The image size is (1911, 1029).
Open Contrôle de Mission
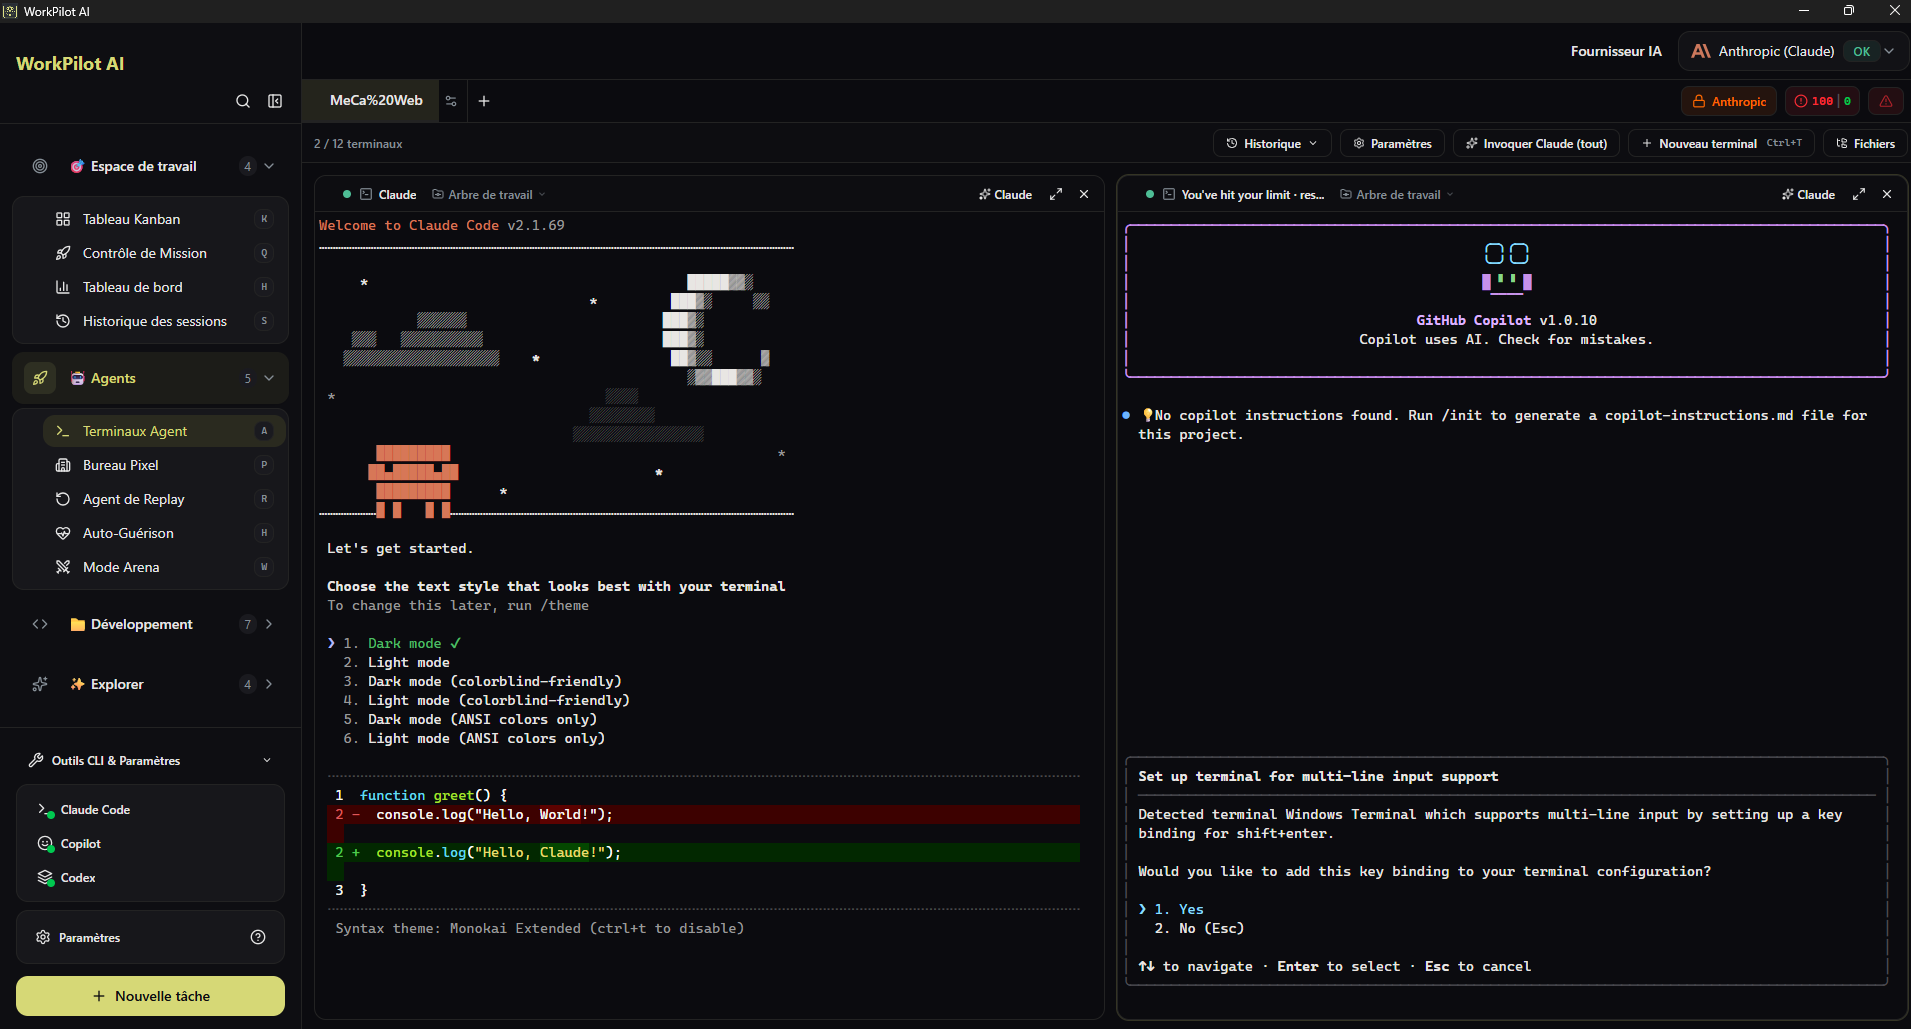point(164,253)
